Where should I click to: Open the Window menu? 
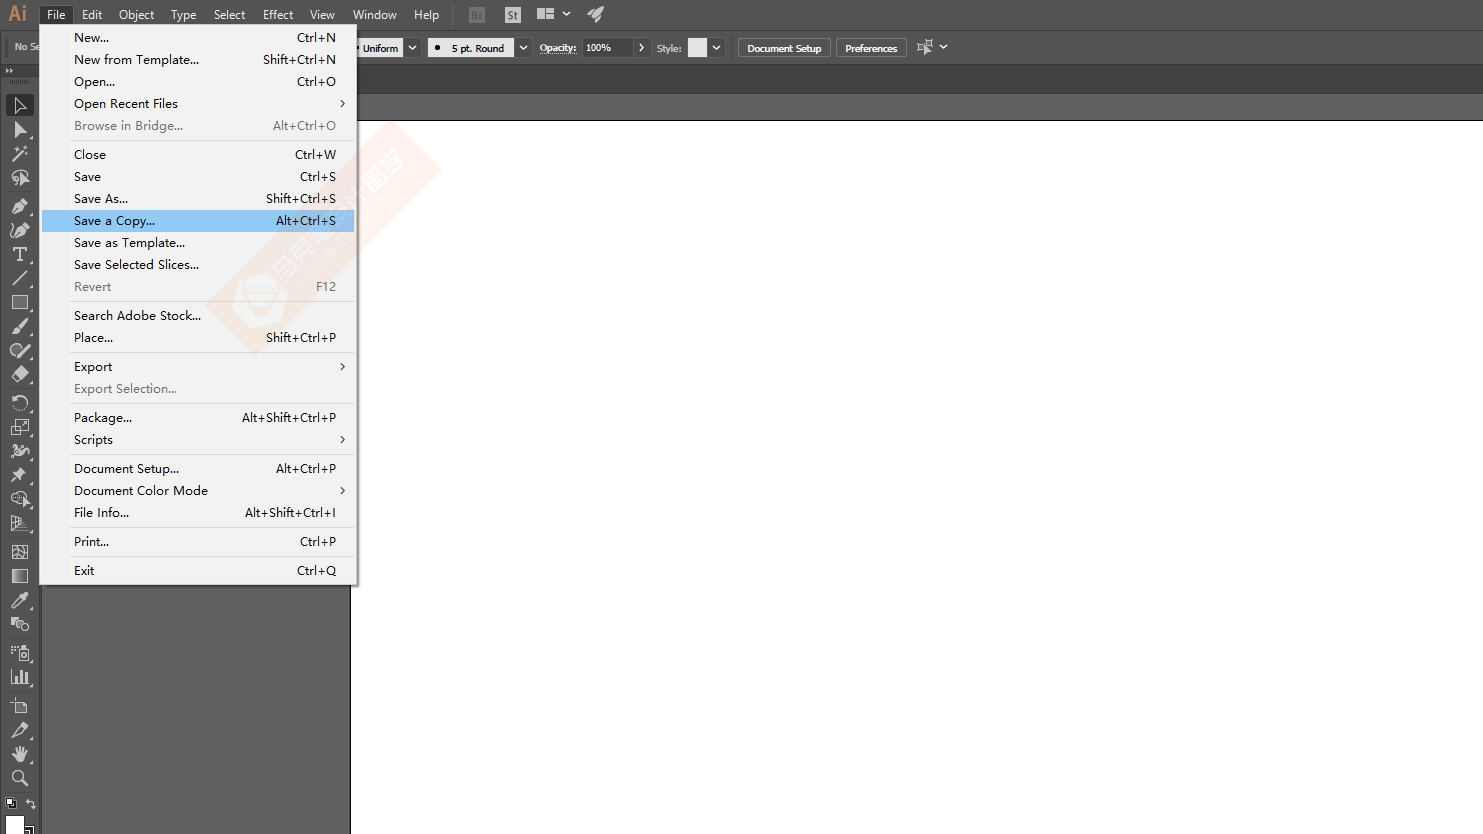coord(375,14)
